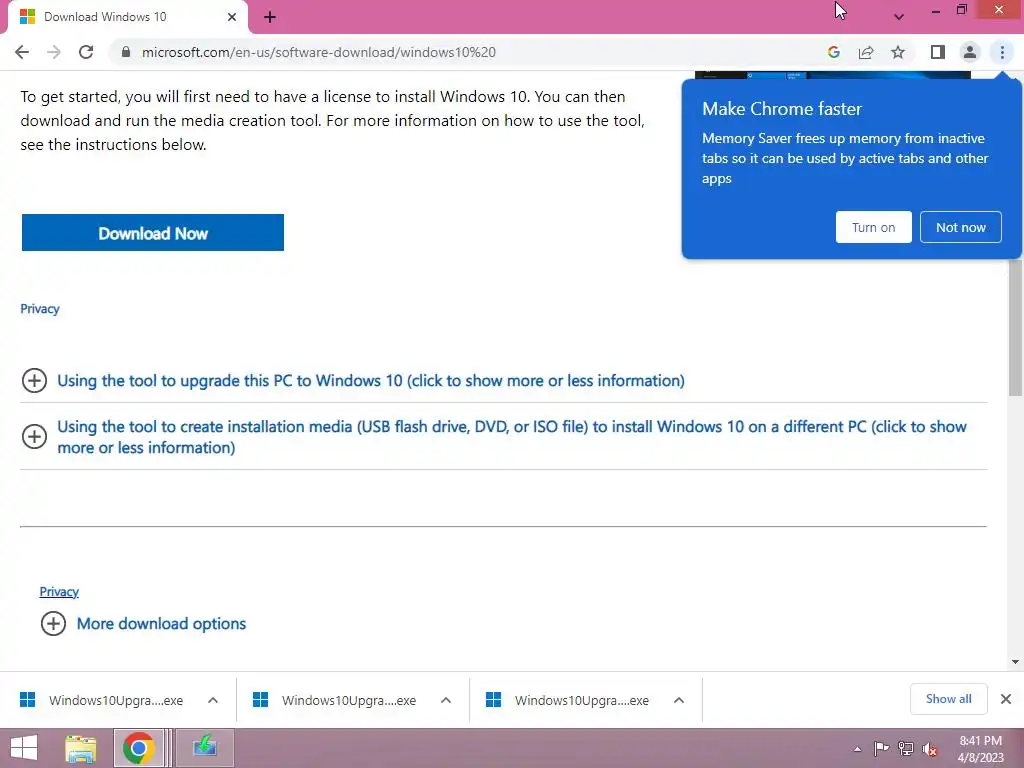The image size is (1024, 768).
Task: Expand More download options plus icon
Action: coord(54,624)
